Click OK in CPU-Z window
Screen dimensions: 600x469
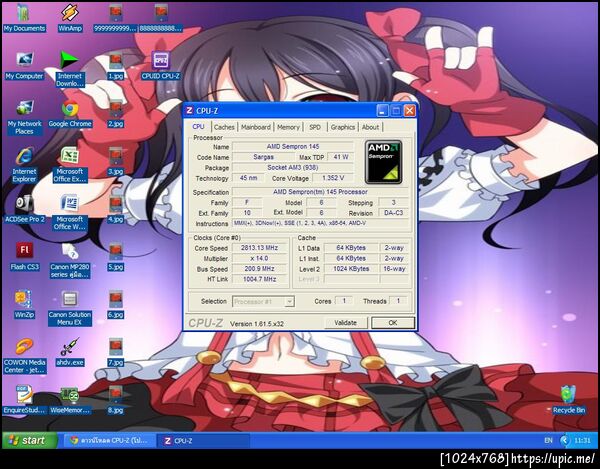tap(393, 323)
